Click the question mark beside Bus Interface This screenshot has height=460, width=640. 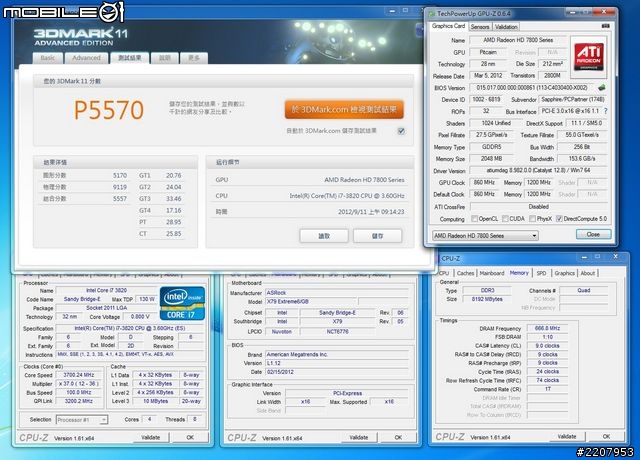click(x=605, y=111)
